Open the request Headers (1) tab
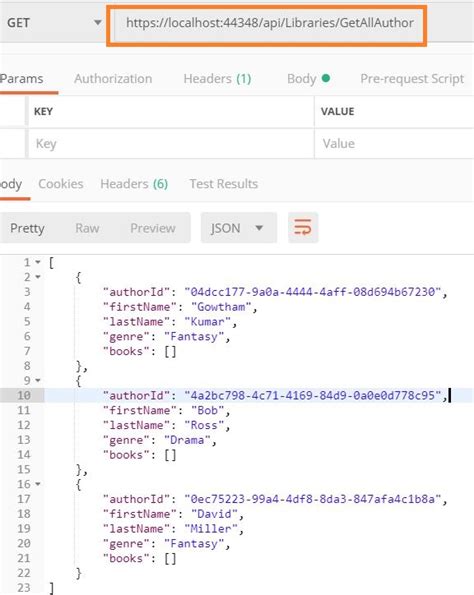Screen dimensions: 474x595 coord(217,79)
